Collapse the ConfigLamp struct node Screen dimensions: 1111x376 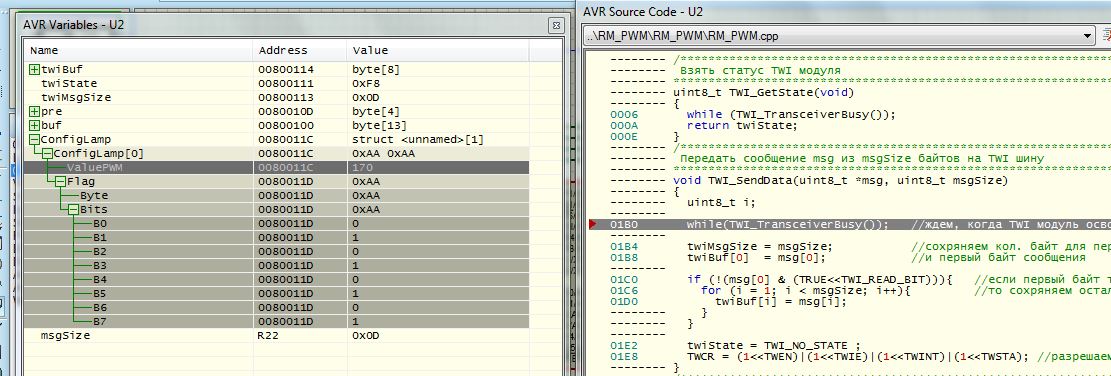[x=34, y=139]
